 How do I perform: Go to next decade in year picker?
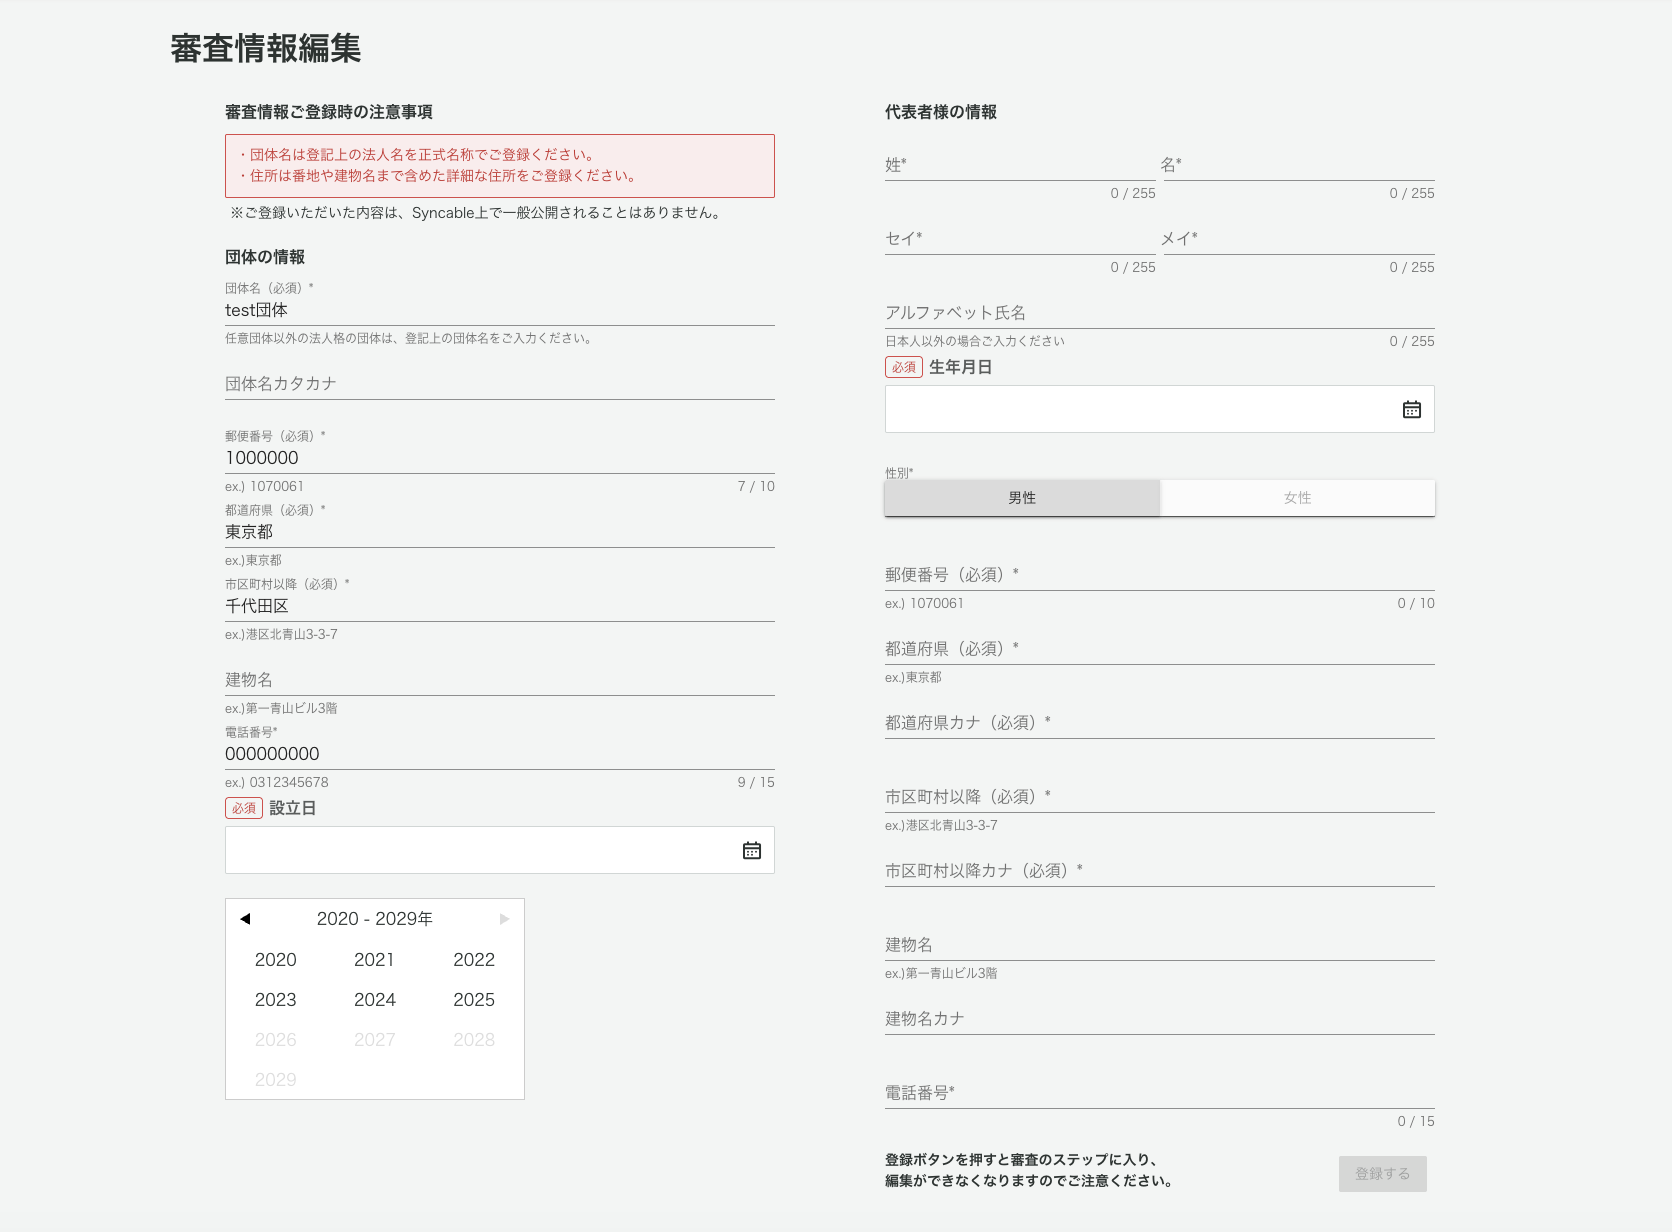point(504,919)
